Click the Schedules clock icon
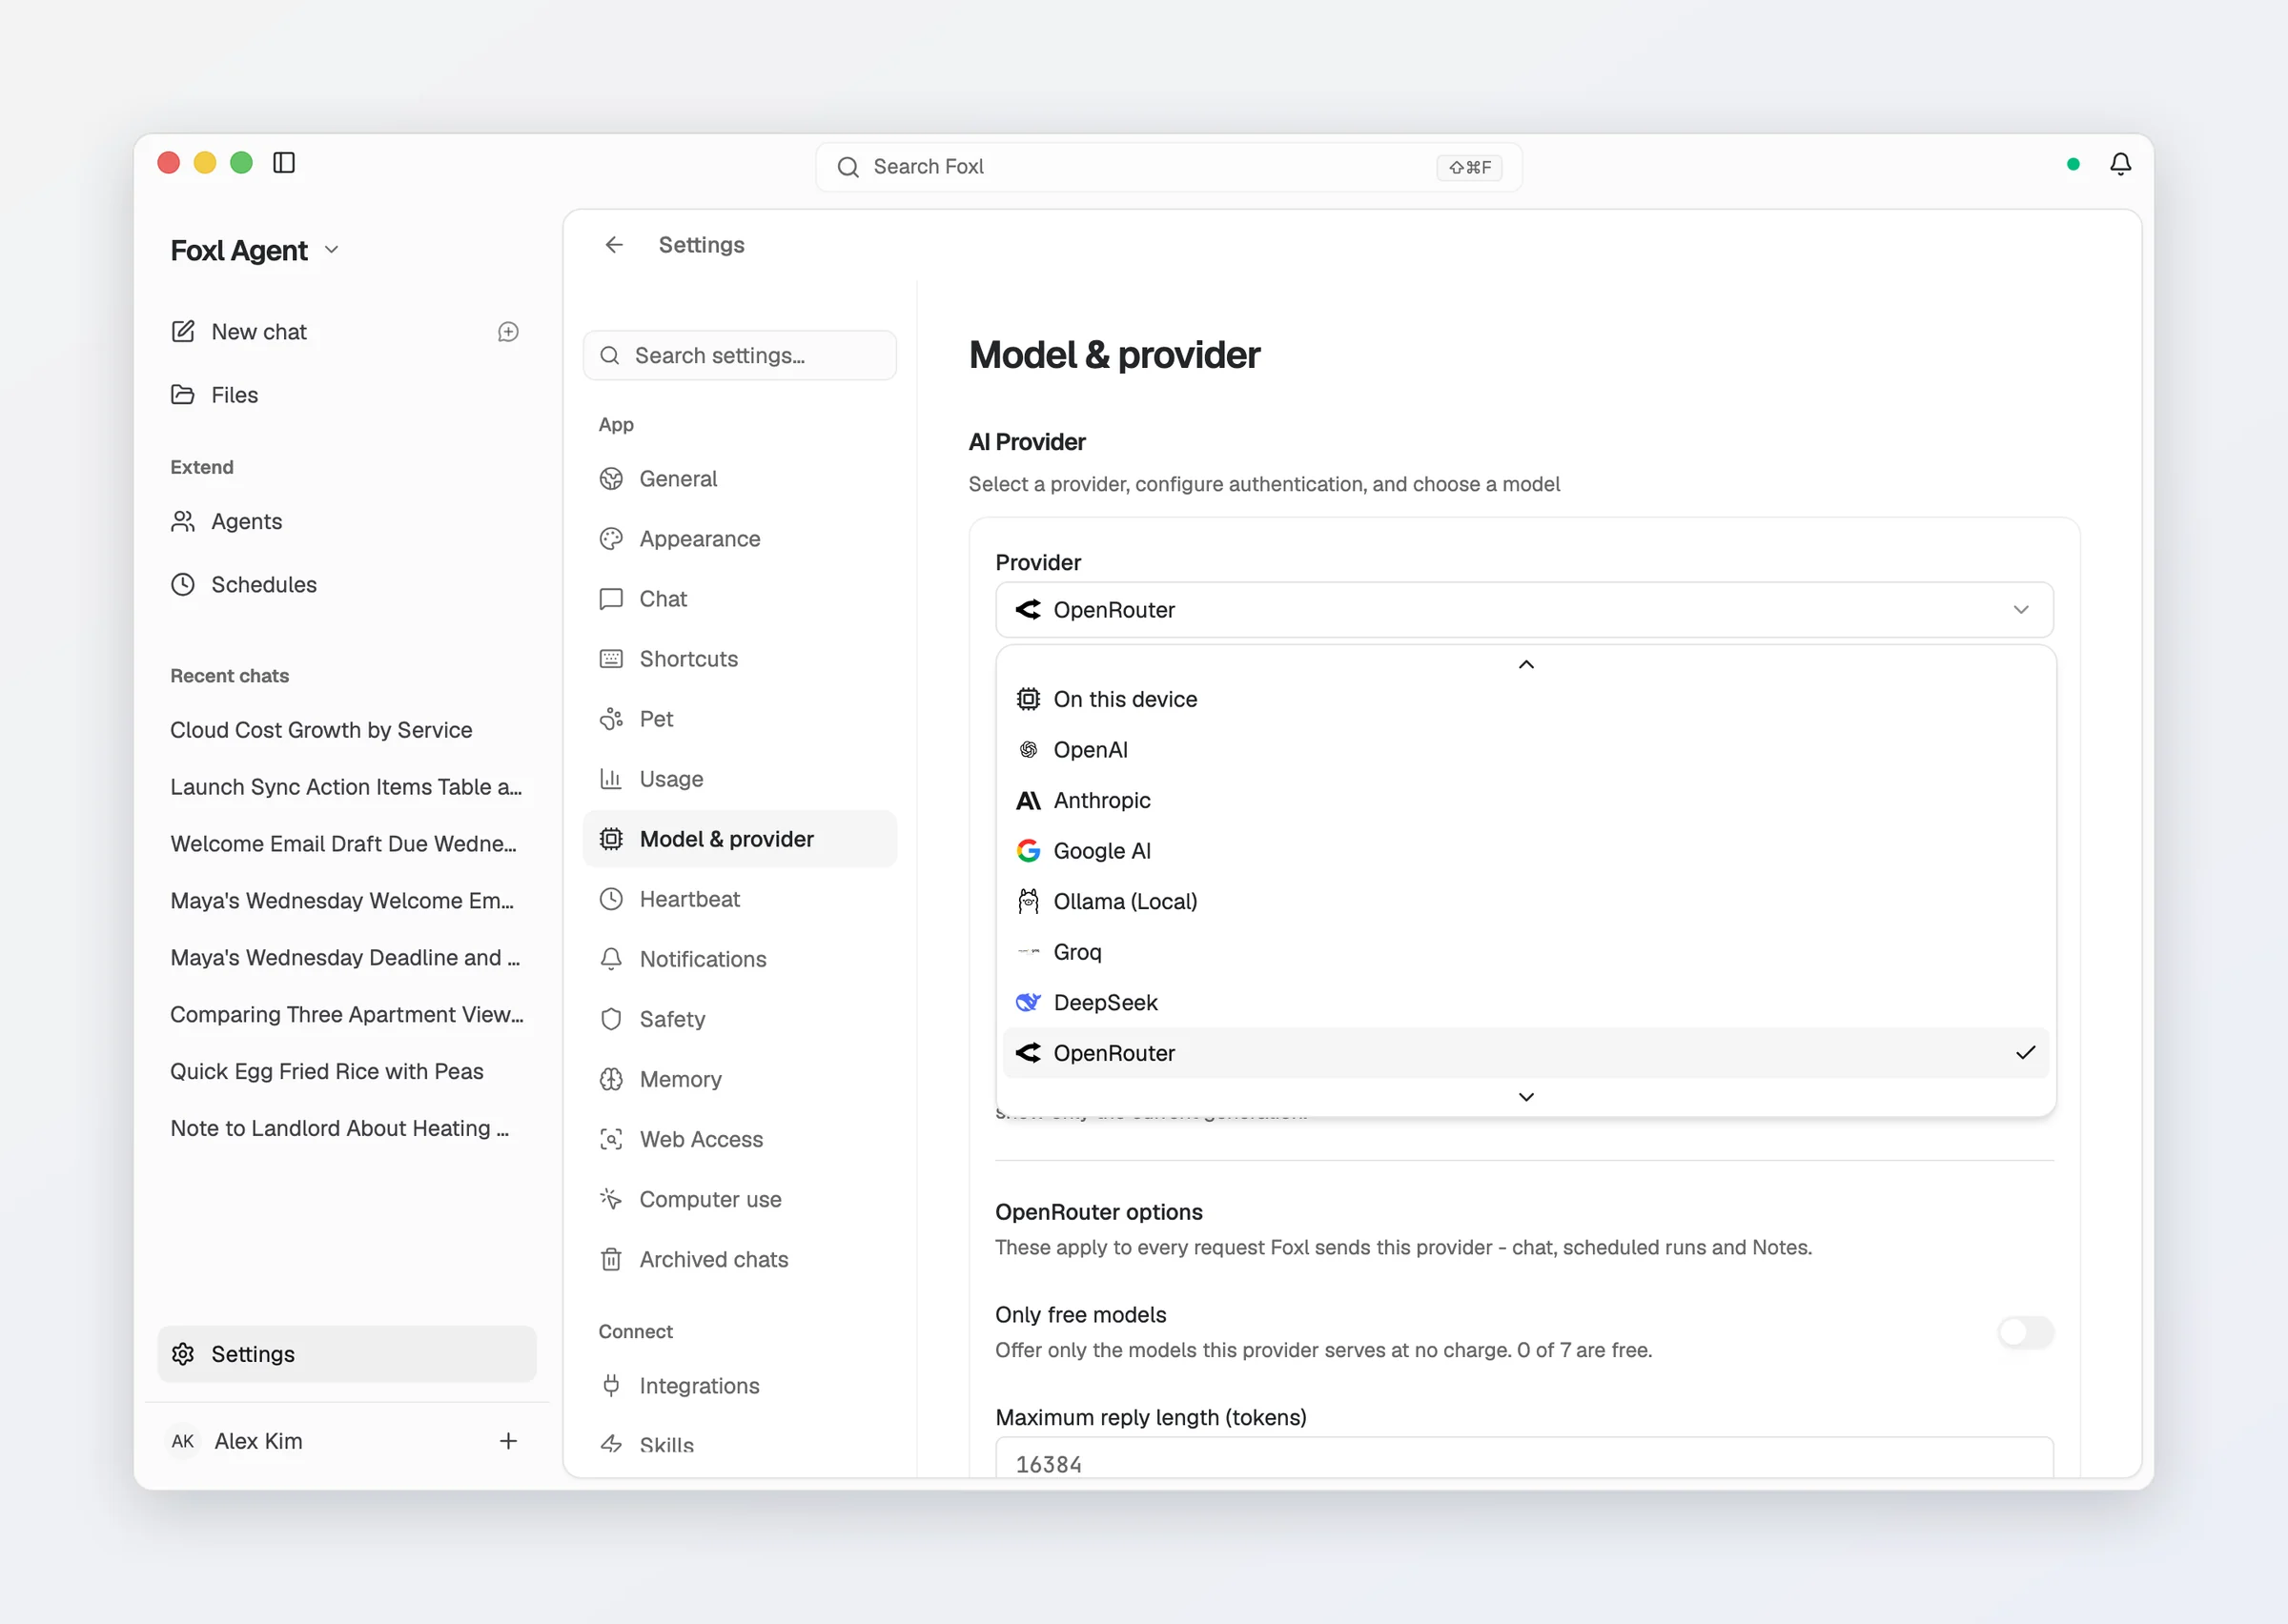This screenshot has height=1624, width=2288. pos(183,585)
